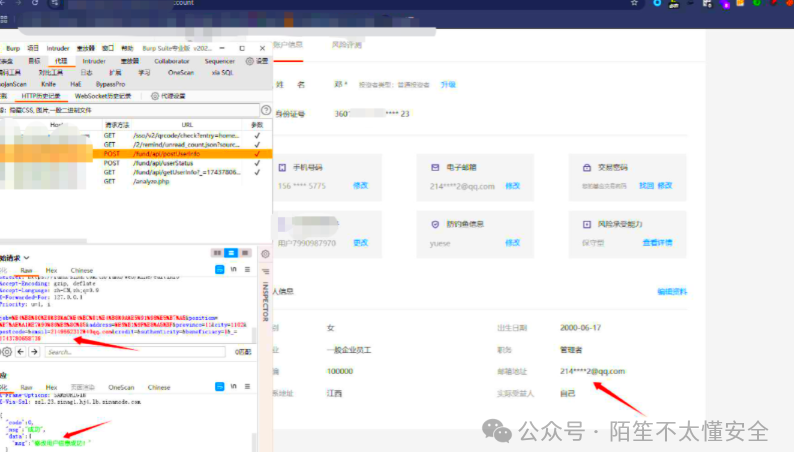Image resolution: width=794 pixels, height=463 pixels.
Task: Sort by the Host column header
Action: click(56, 125)
